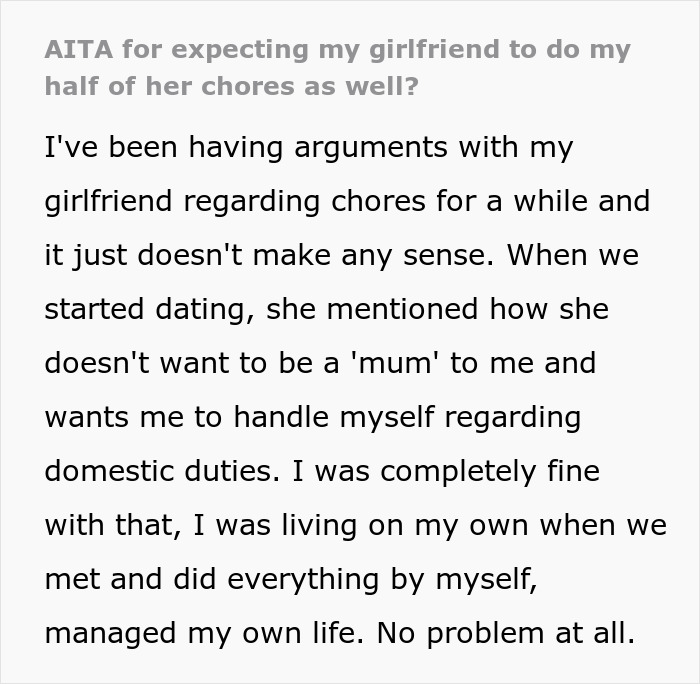The image size is (700, 684).
Task: Click the word "met" starting a line
Action: [70, 578]
